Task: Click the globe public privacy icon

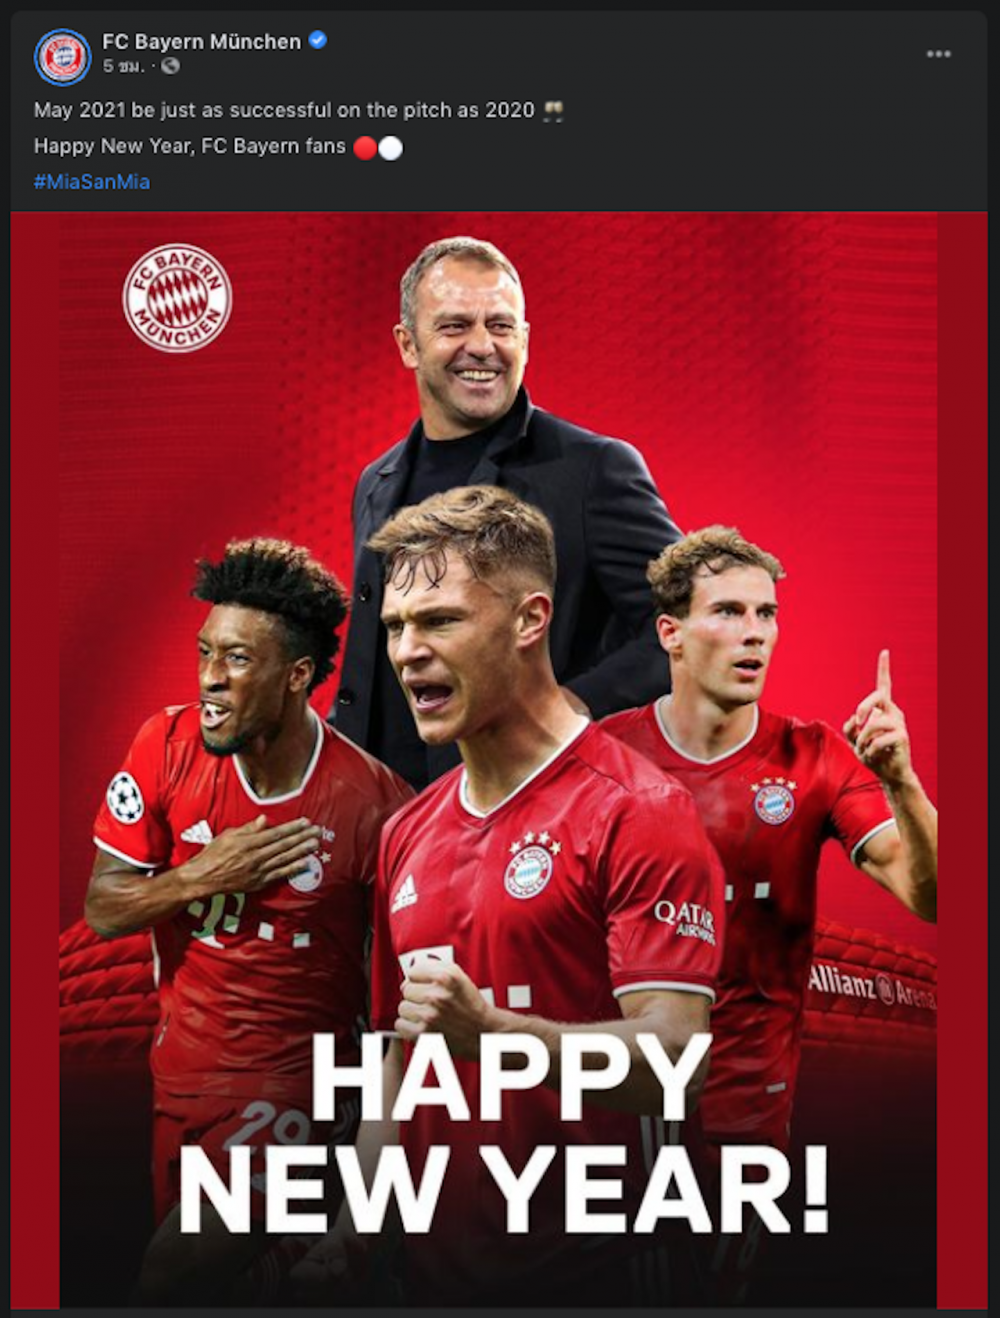Action: (x=170, y=66)
